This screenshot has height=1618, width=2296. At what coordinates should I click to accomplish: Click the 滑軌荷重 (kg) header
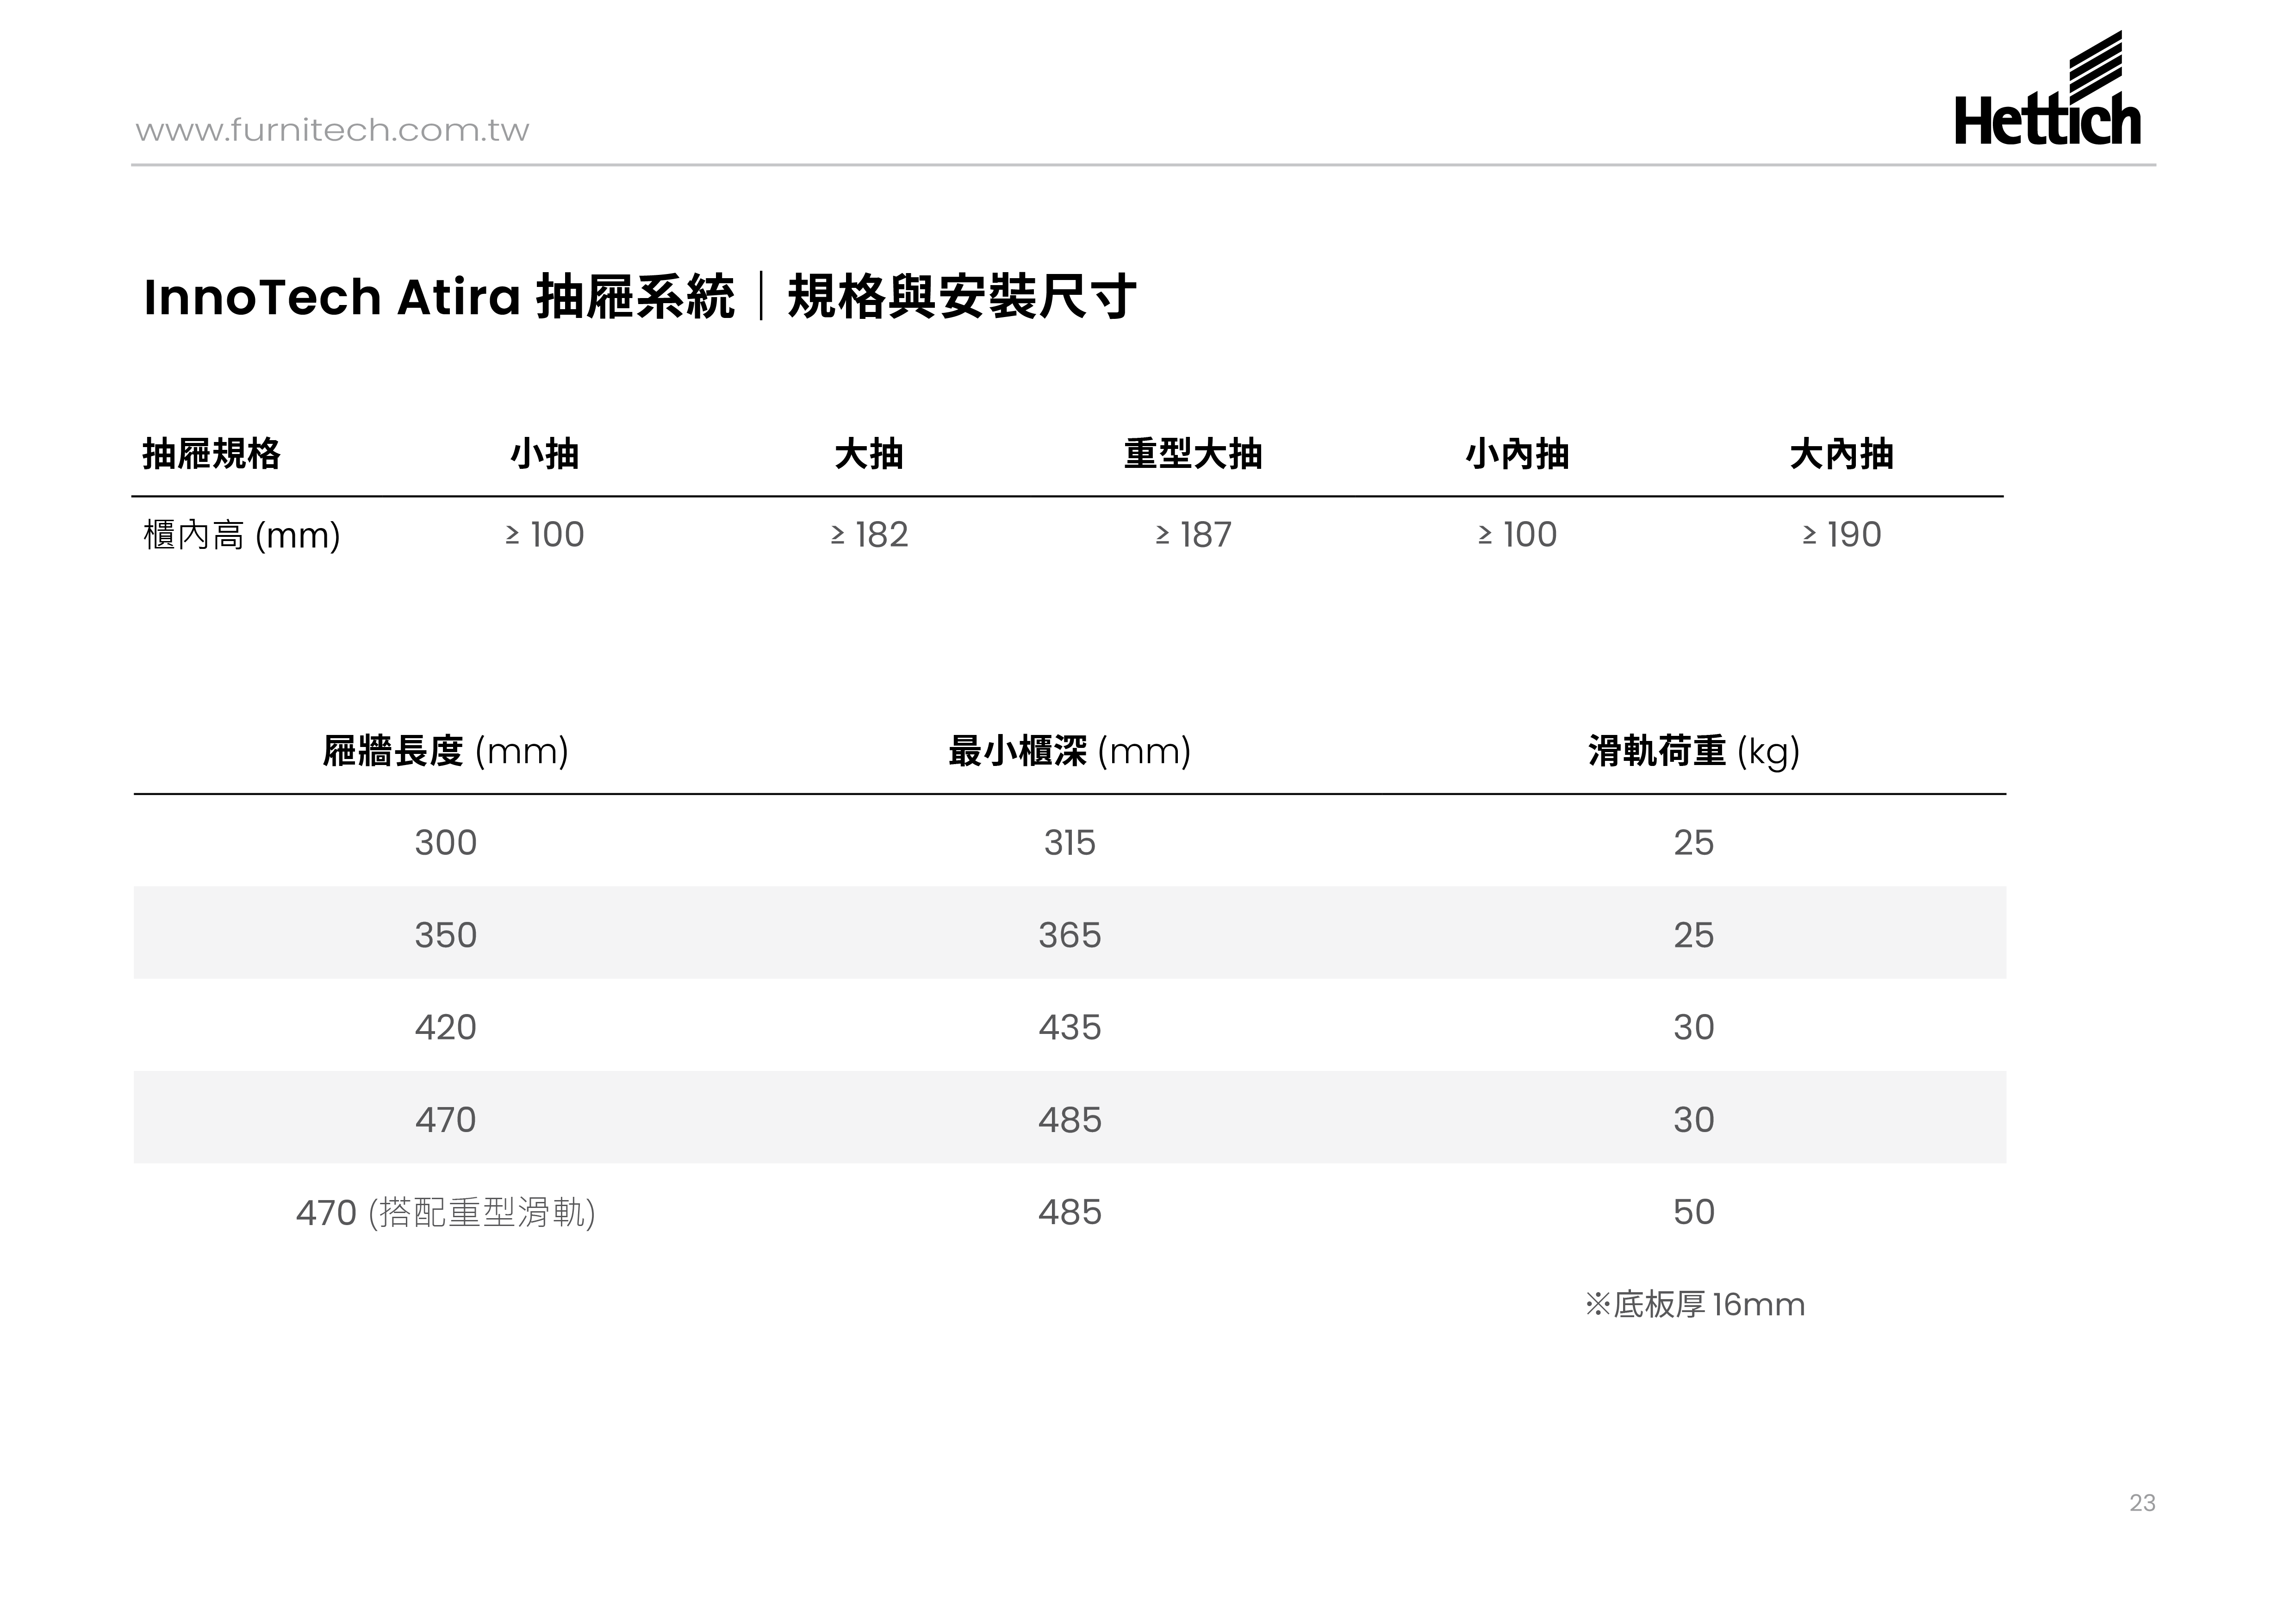1693,751
